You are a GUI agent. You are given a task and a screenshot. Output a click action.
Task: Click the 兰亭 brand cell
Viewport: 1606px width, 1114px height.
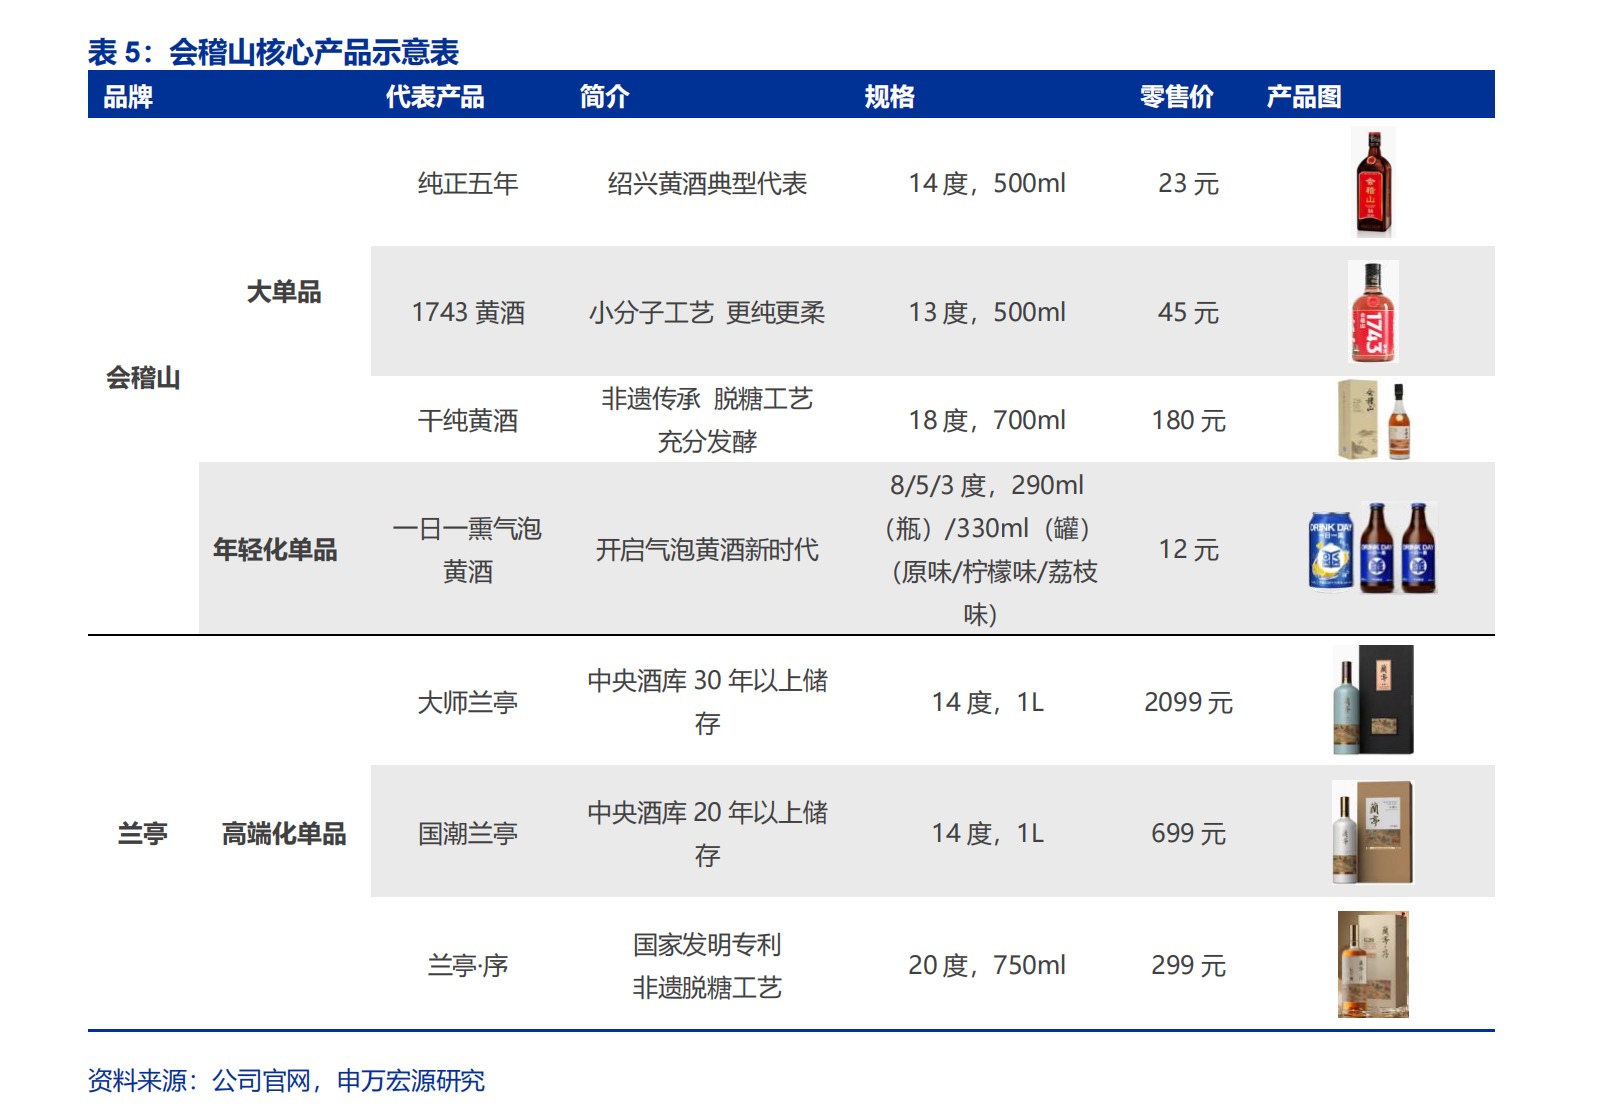143,833
